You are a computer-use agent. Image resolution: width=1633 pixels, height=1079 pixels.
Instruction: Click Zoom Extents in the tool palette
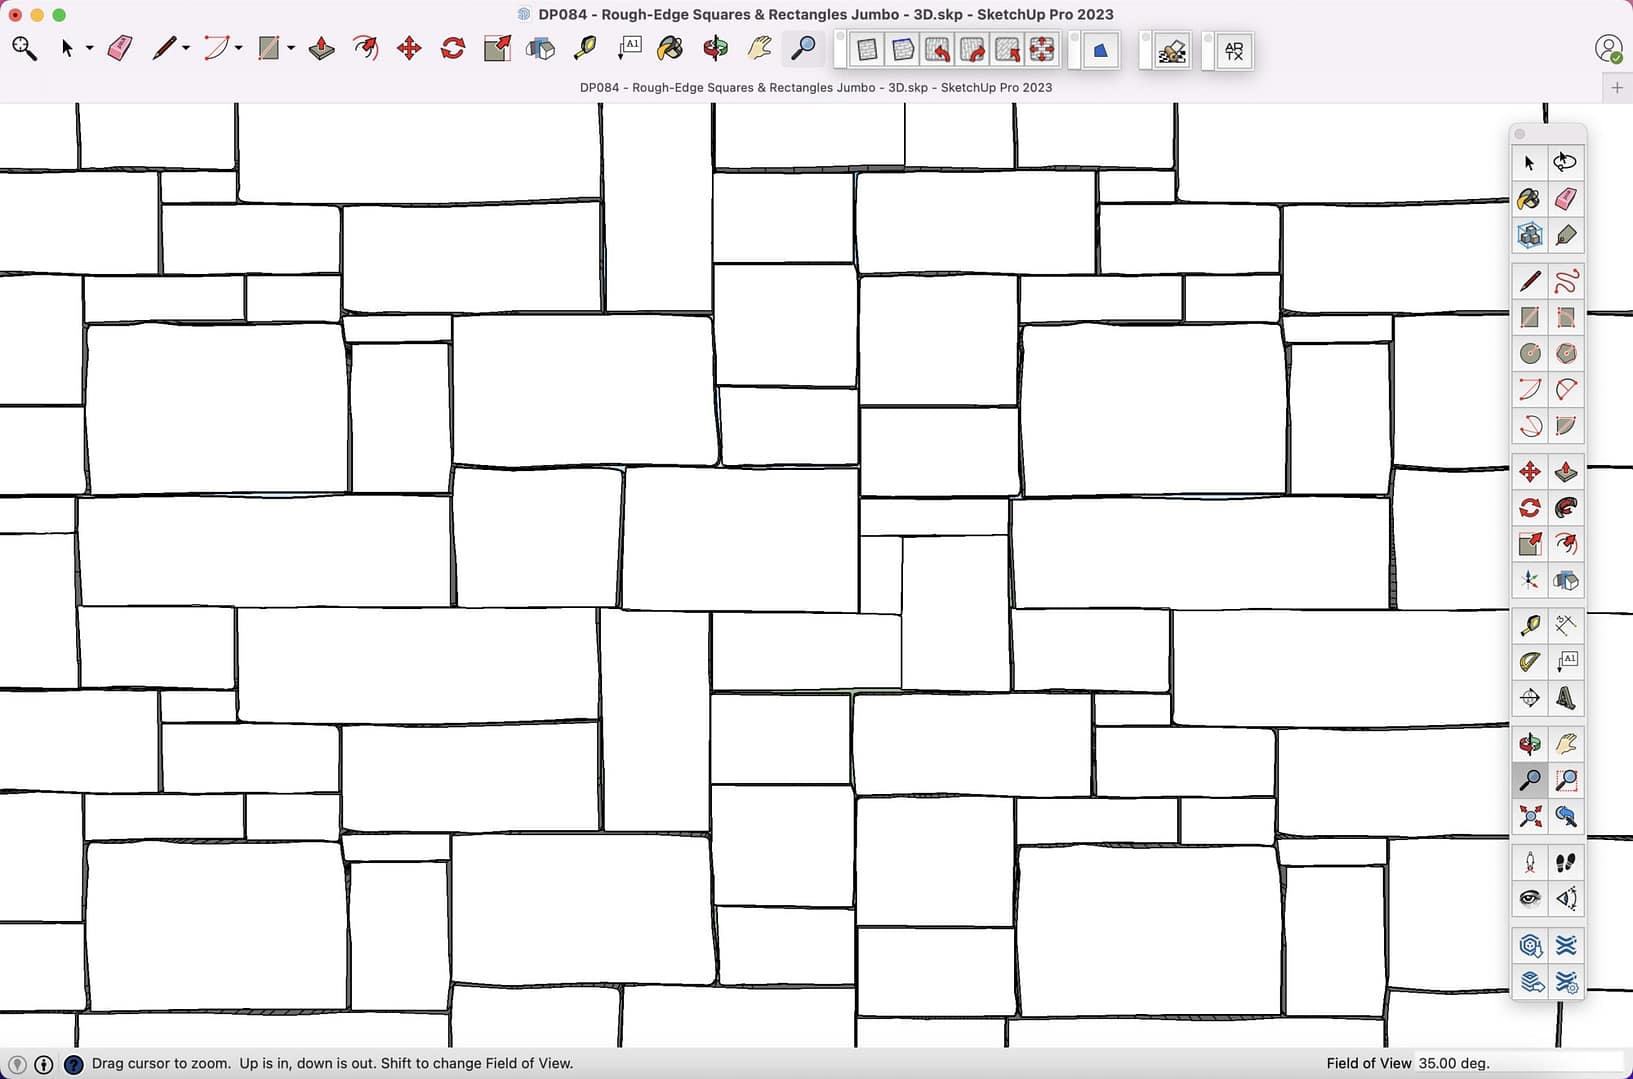point(1529,817)
